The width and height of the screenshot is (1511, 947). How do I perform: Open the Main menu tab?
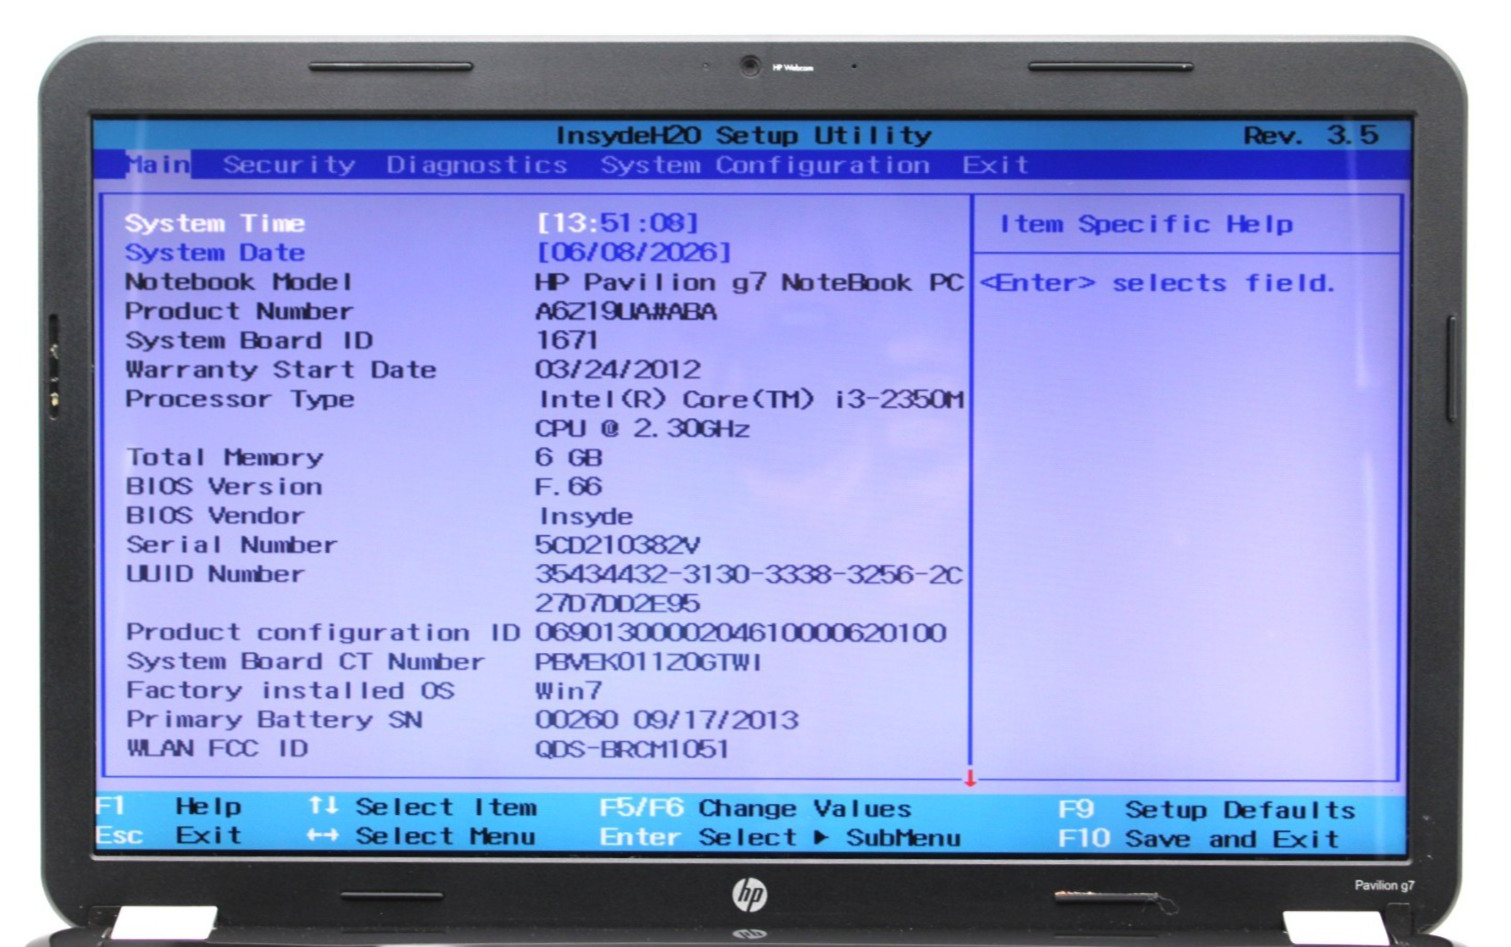(x=158, y=164)
